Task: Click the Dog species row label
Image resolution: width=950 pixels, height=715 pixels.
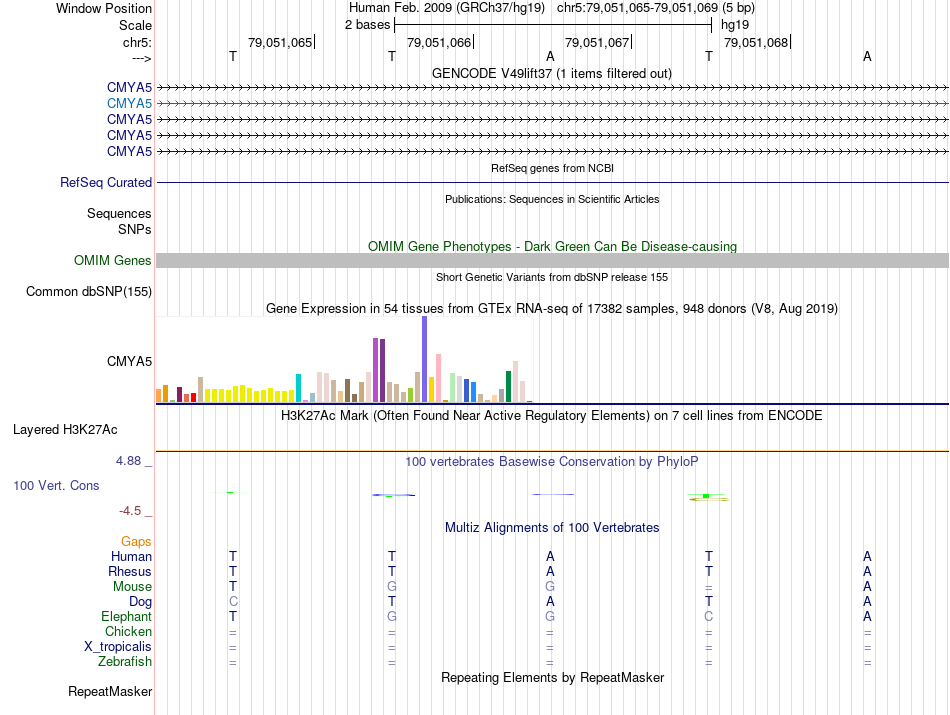Action: tap(141, 602)
